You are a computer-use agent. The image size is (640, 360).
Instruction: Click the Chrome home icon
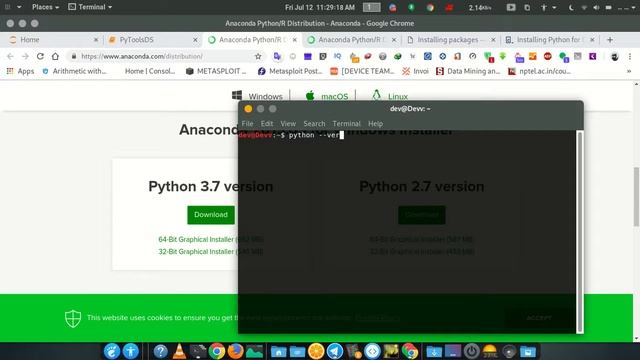coord(55,56)
